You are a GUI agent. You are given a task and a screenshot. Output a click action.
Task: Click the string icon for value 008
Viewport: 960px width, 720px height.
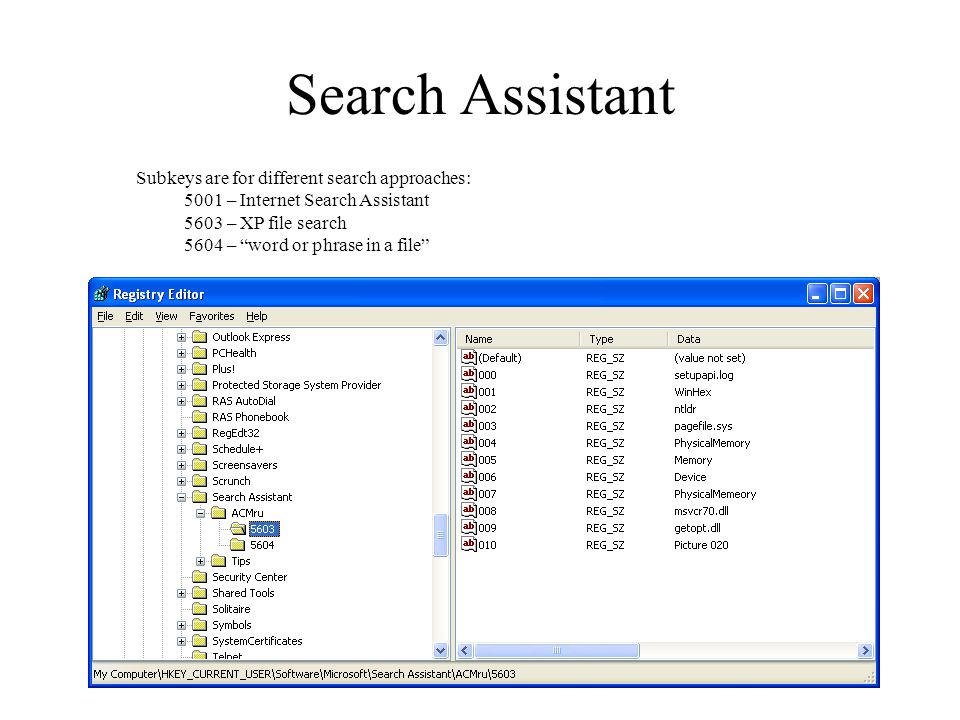pyautogui.click(x=469, y=511)
